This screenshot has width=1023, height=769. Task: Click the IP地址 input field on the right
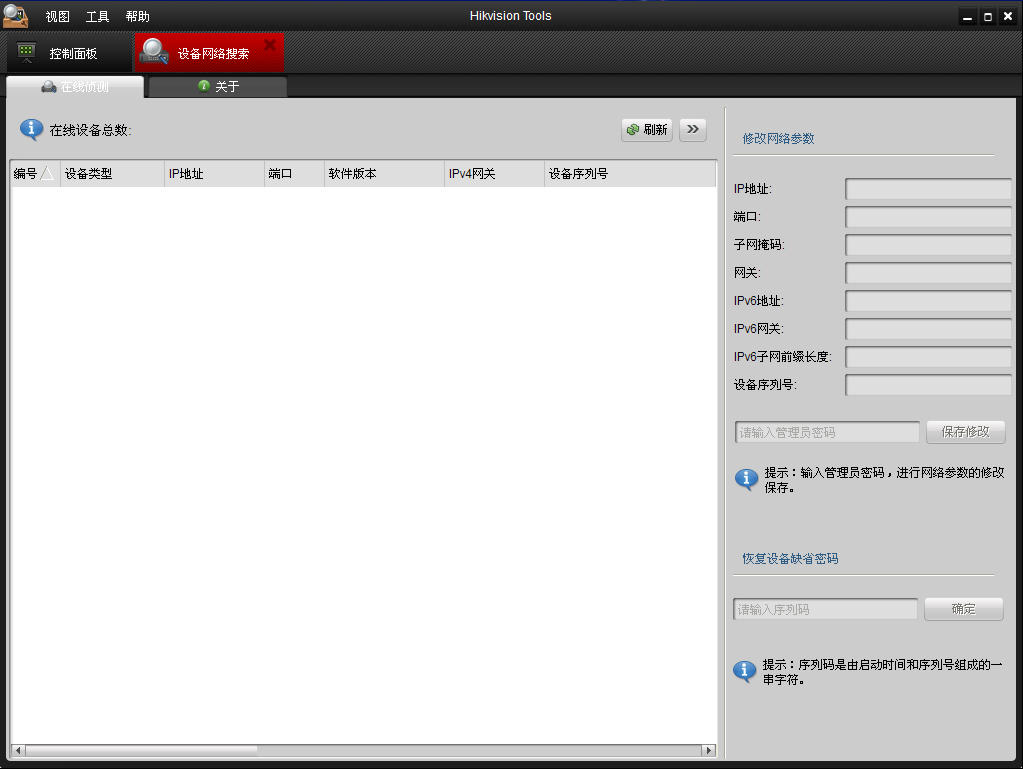927,188
